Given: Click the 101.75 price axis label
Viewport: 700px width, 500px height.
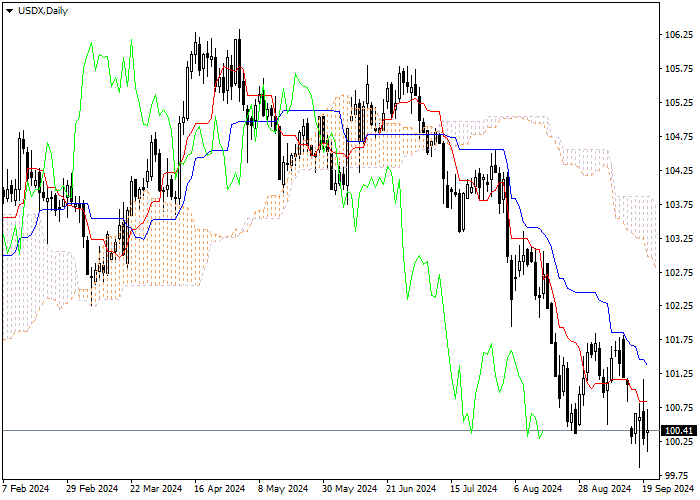Looking at the screenshot, I should pos(679,340).
